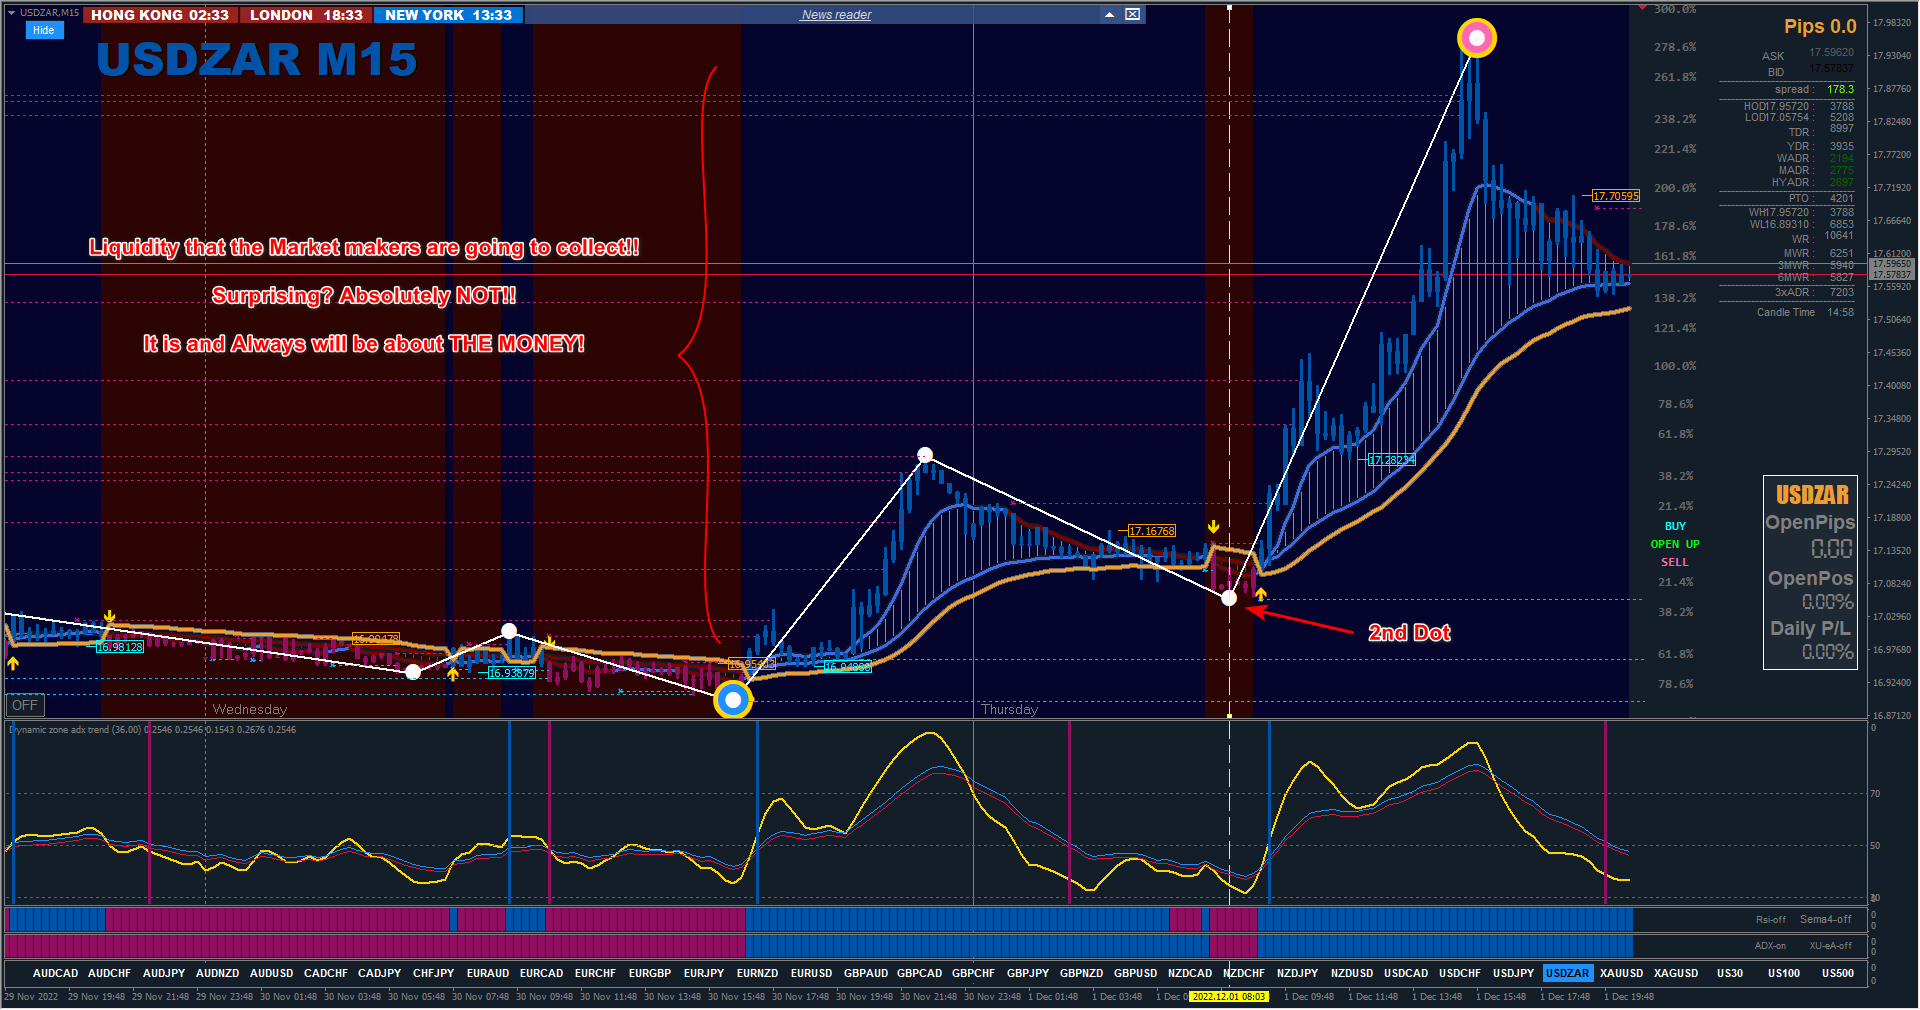Click the NEW YORK 13:33 session clock
Viewport: 1920px width, 1010px height.
coord(448,15)
